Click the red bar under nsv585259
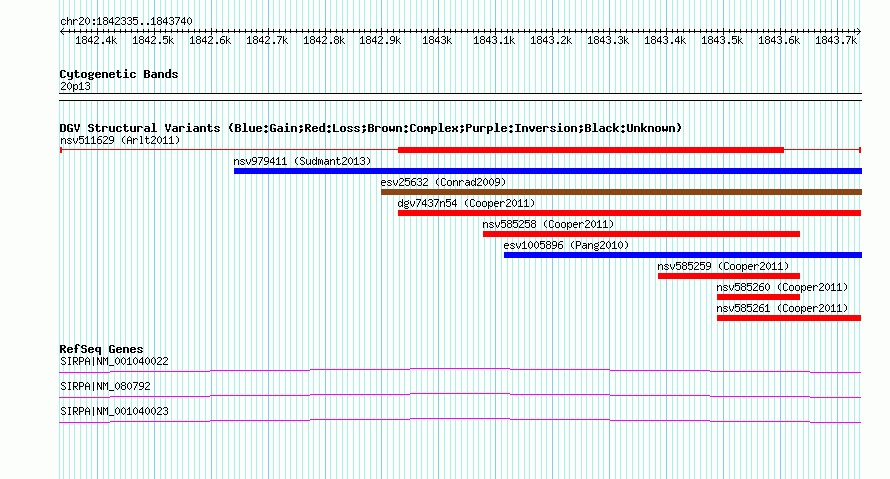The width and height of the screenshot is (890, 479). click(x=729, y=276)
